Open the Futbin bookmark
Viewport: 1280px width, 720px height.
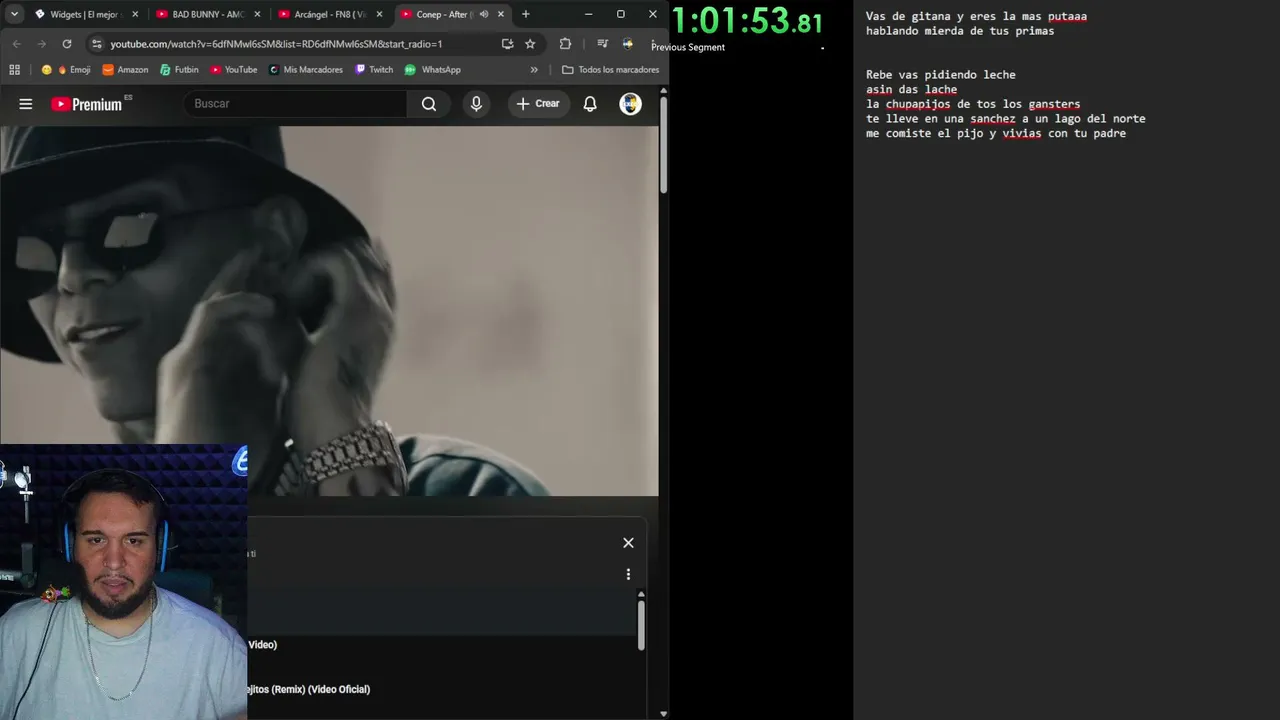pos(179,70)
